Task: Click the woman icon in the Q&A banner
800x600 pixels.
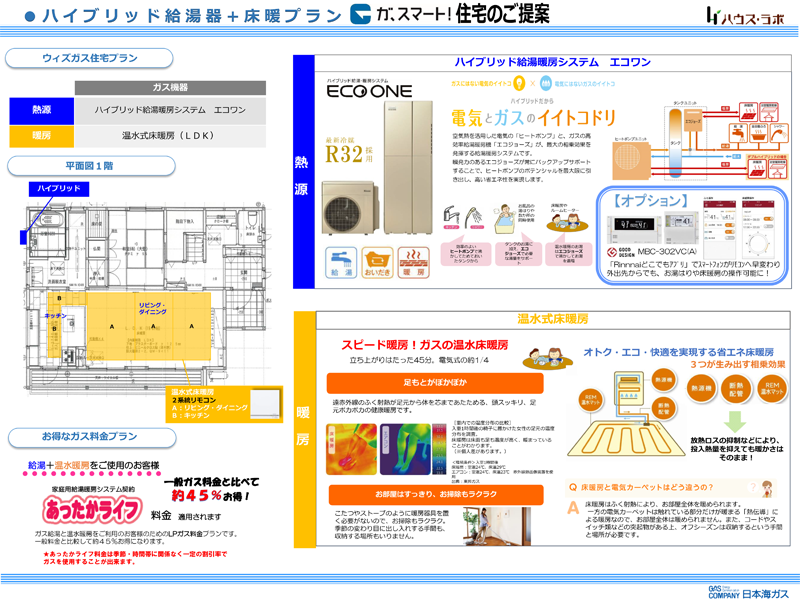Action: (x=767, y=488)
